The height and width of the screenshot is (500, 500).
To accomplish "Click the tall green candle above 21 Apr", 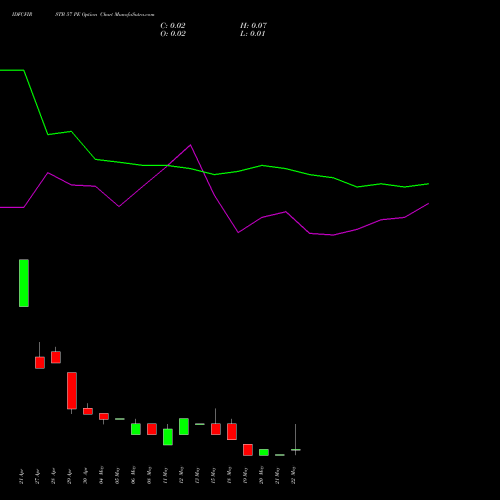I will point(24,283).
